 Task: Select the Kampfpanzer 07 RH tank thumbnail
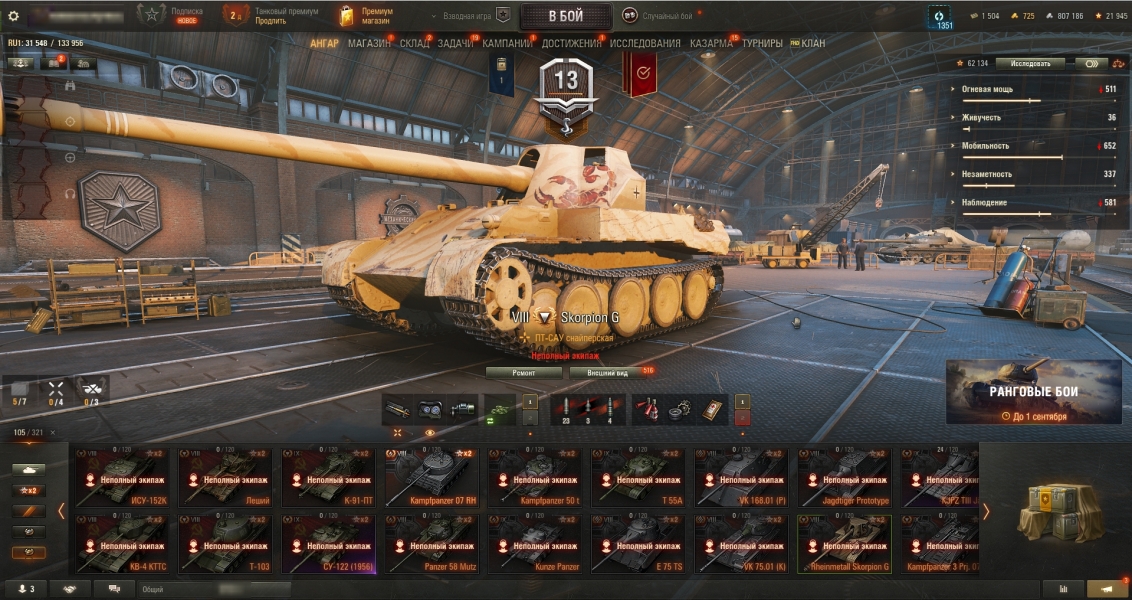(431, 477)
